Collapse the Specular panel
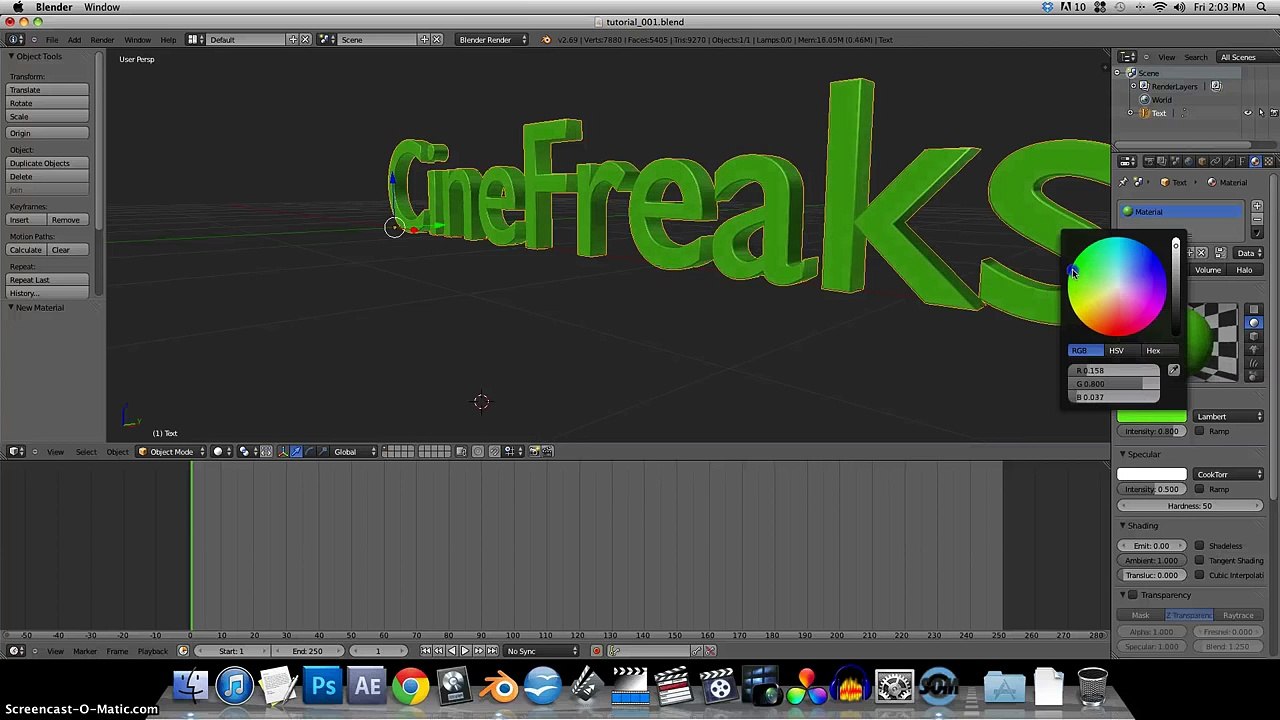Viewport: 1280px width, 720px height. pyautogui.click(x=1122, y=454)
